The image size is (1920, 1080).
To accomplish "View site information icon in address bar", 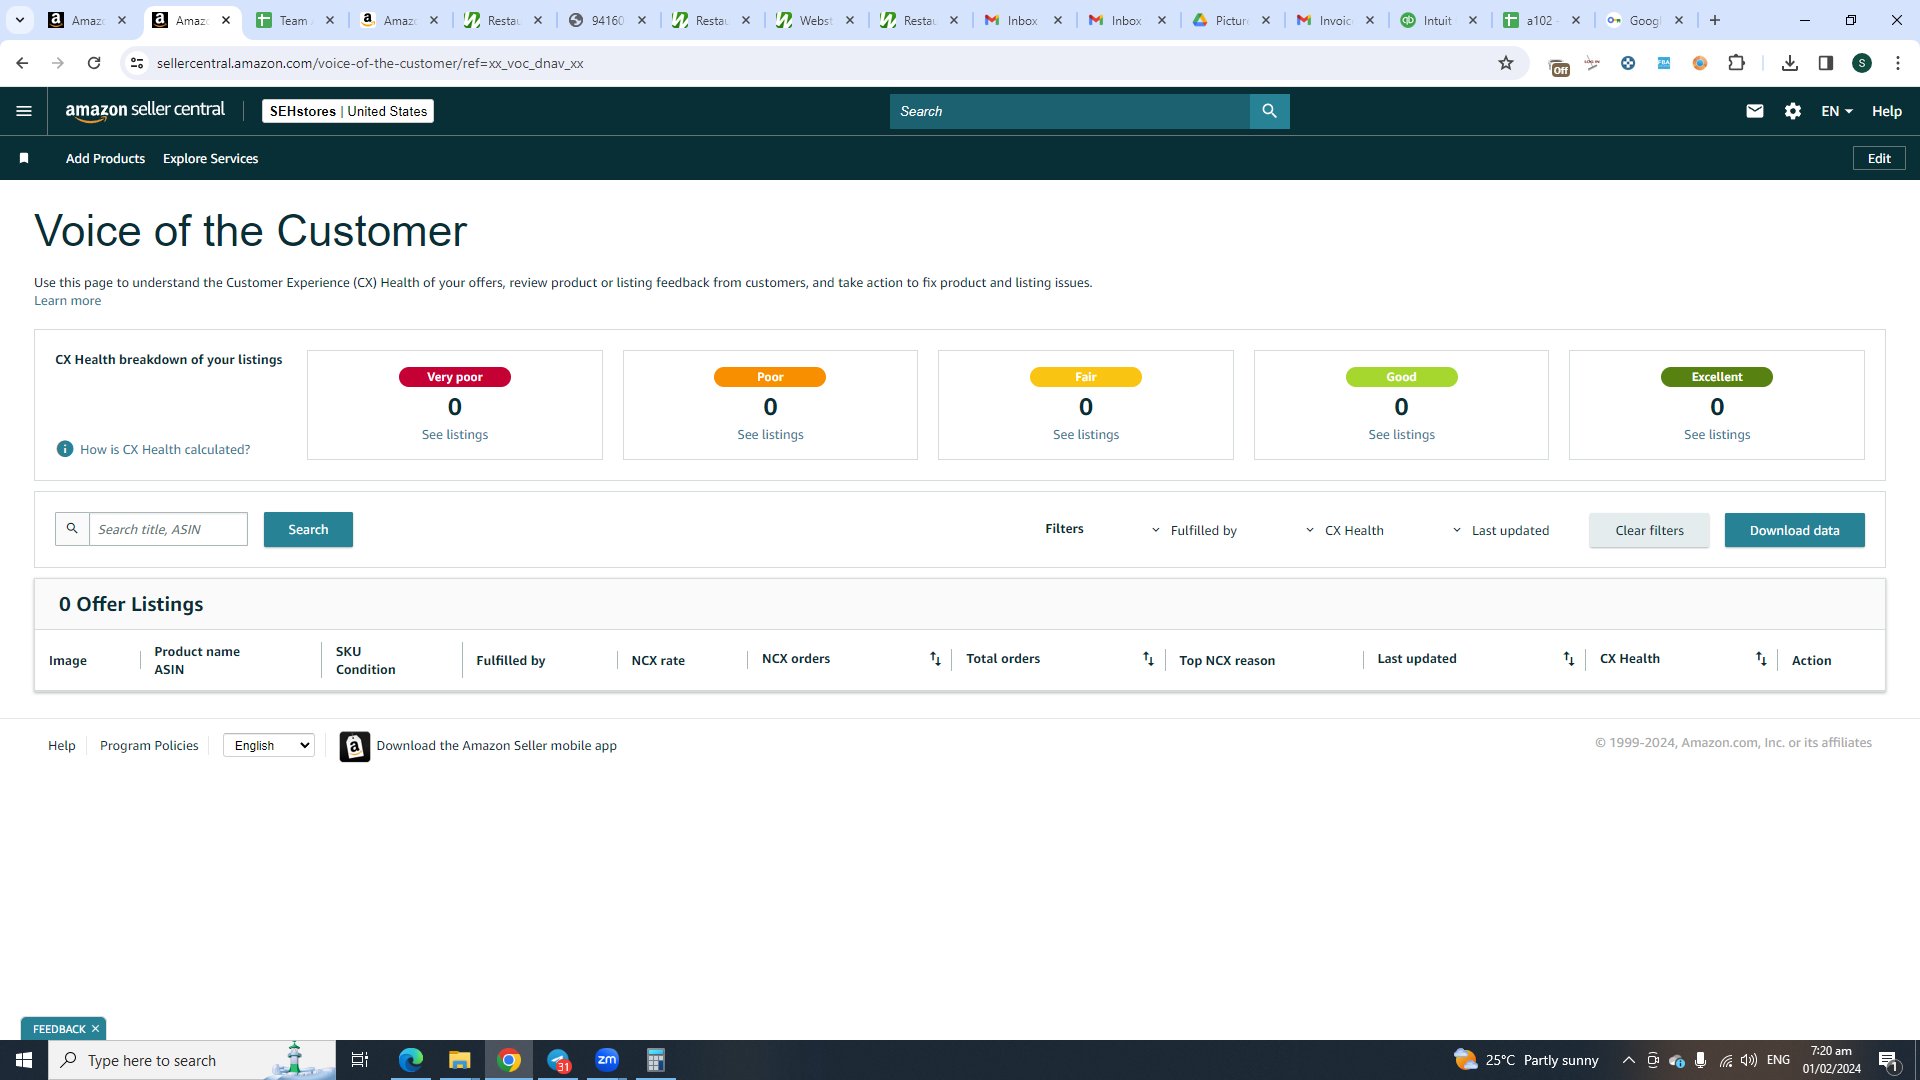I will click(137, 63).
